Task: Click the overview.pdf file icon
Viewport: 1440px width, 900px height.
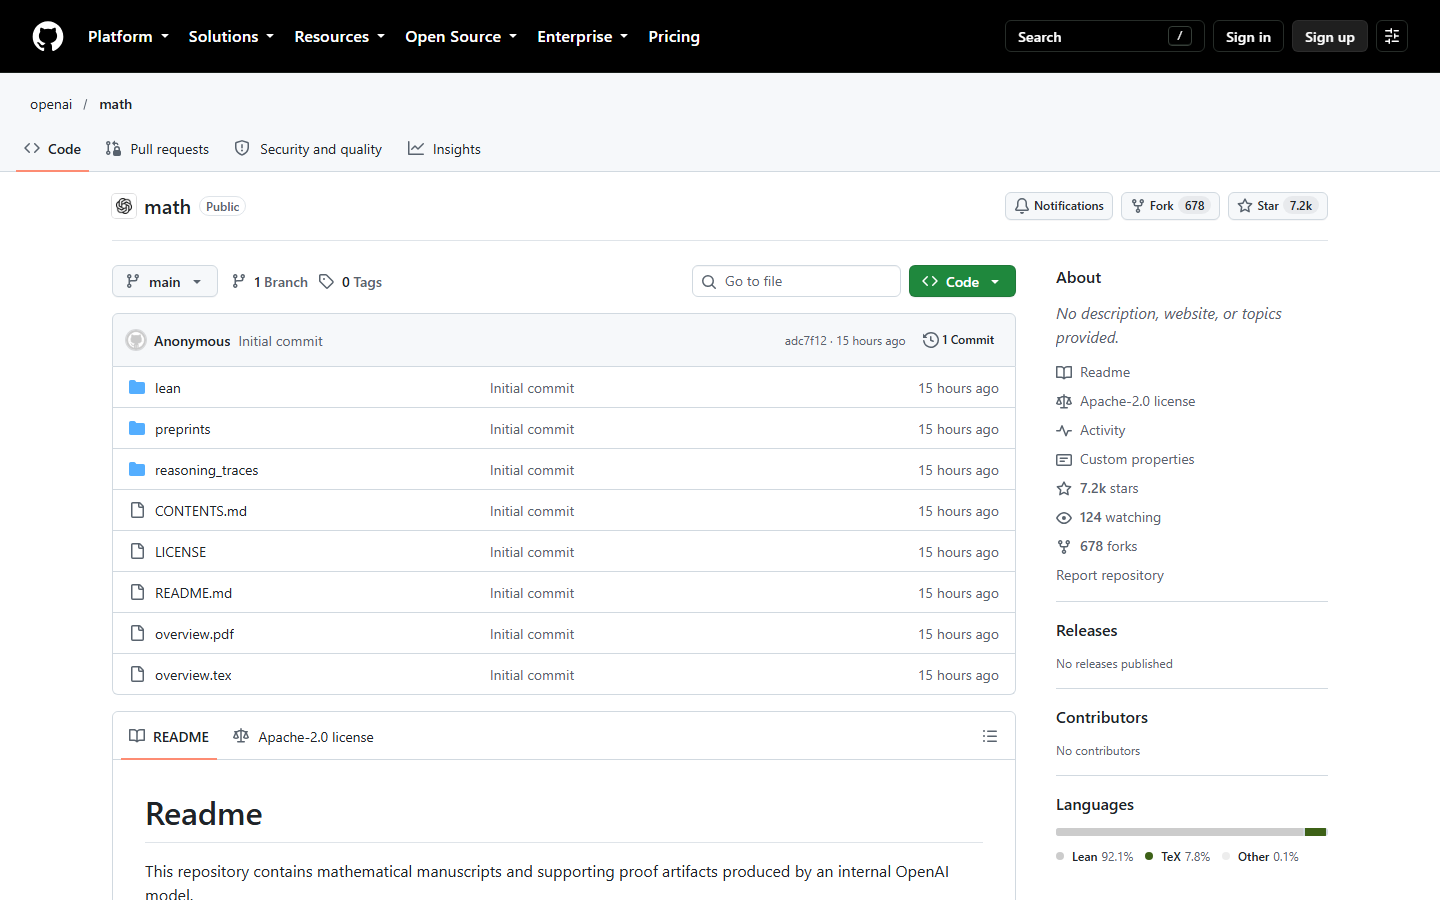Action: pos(137,633)
